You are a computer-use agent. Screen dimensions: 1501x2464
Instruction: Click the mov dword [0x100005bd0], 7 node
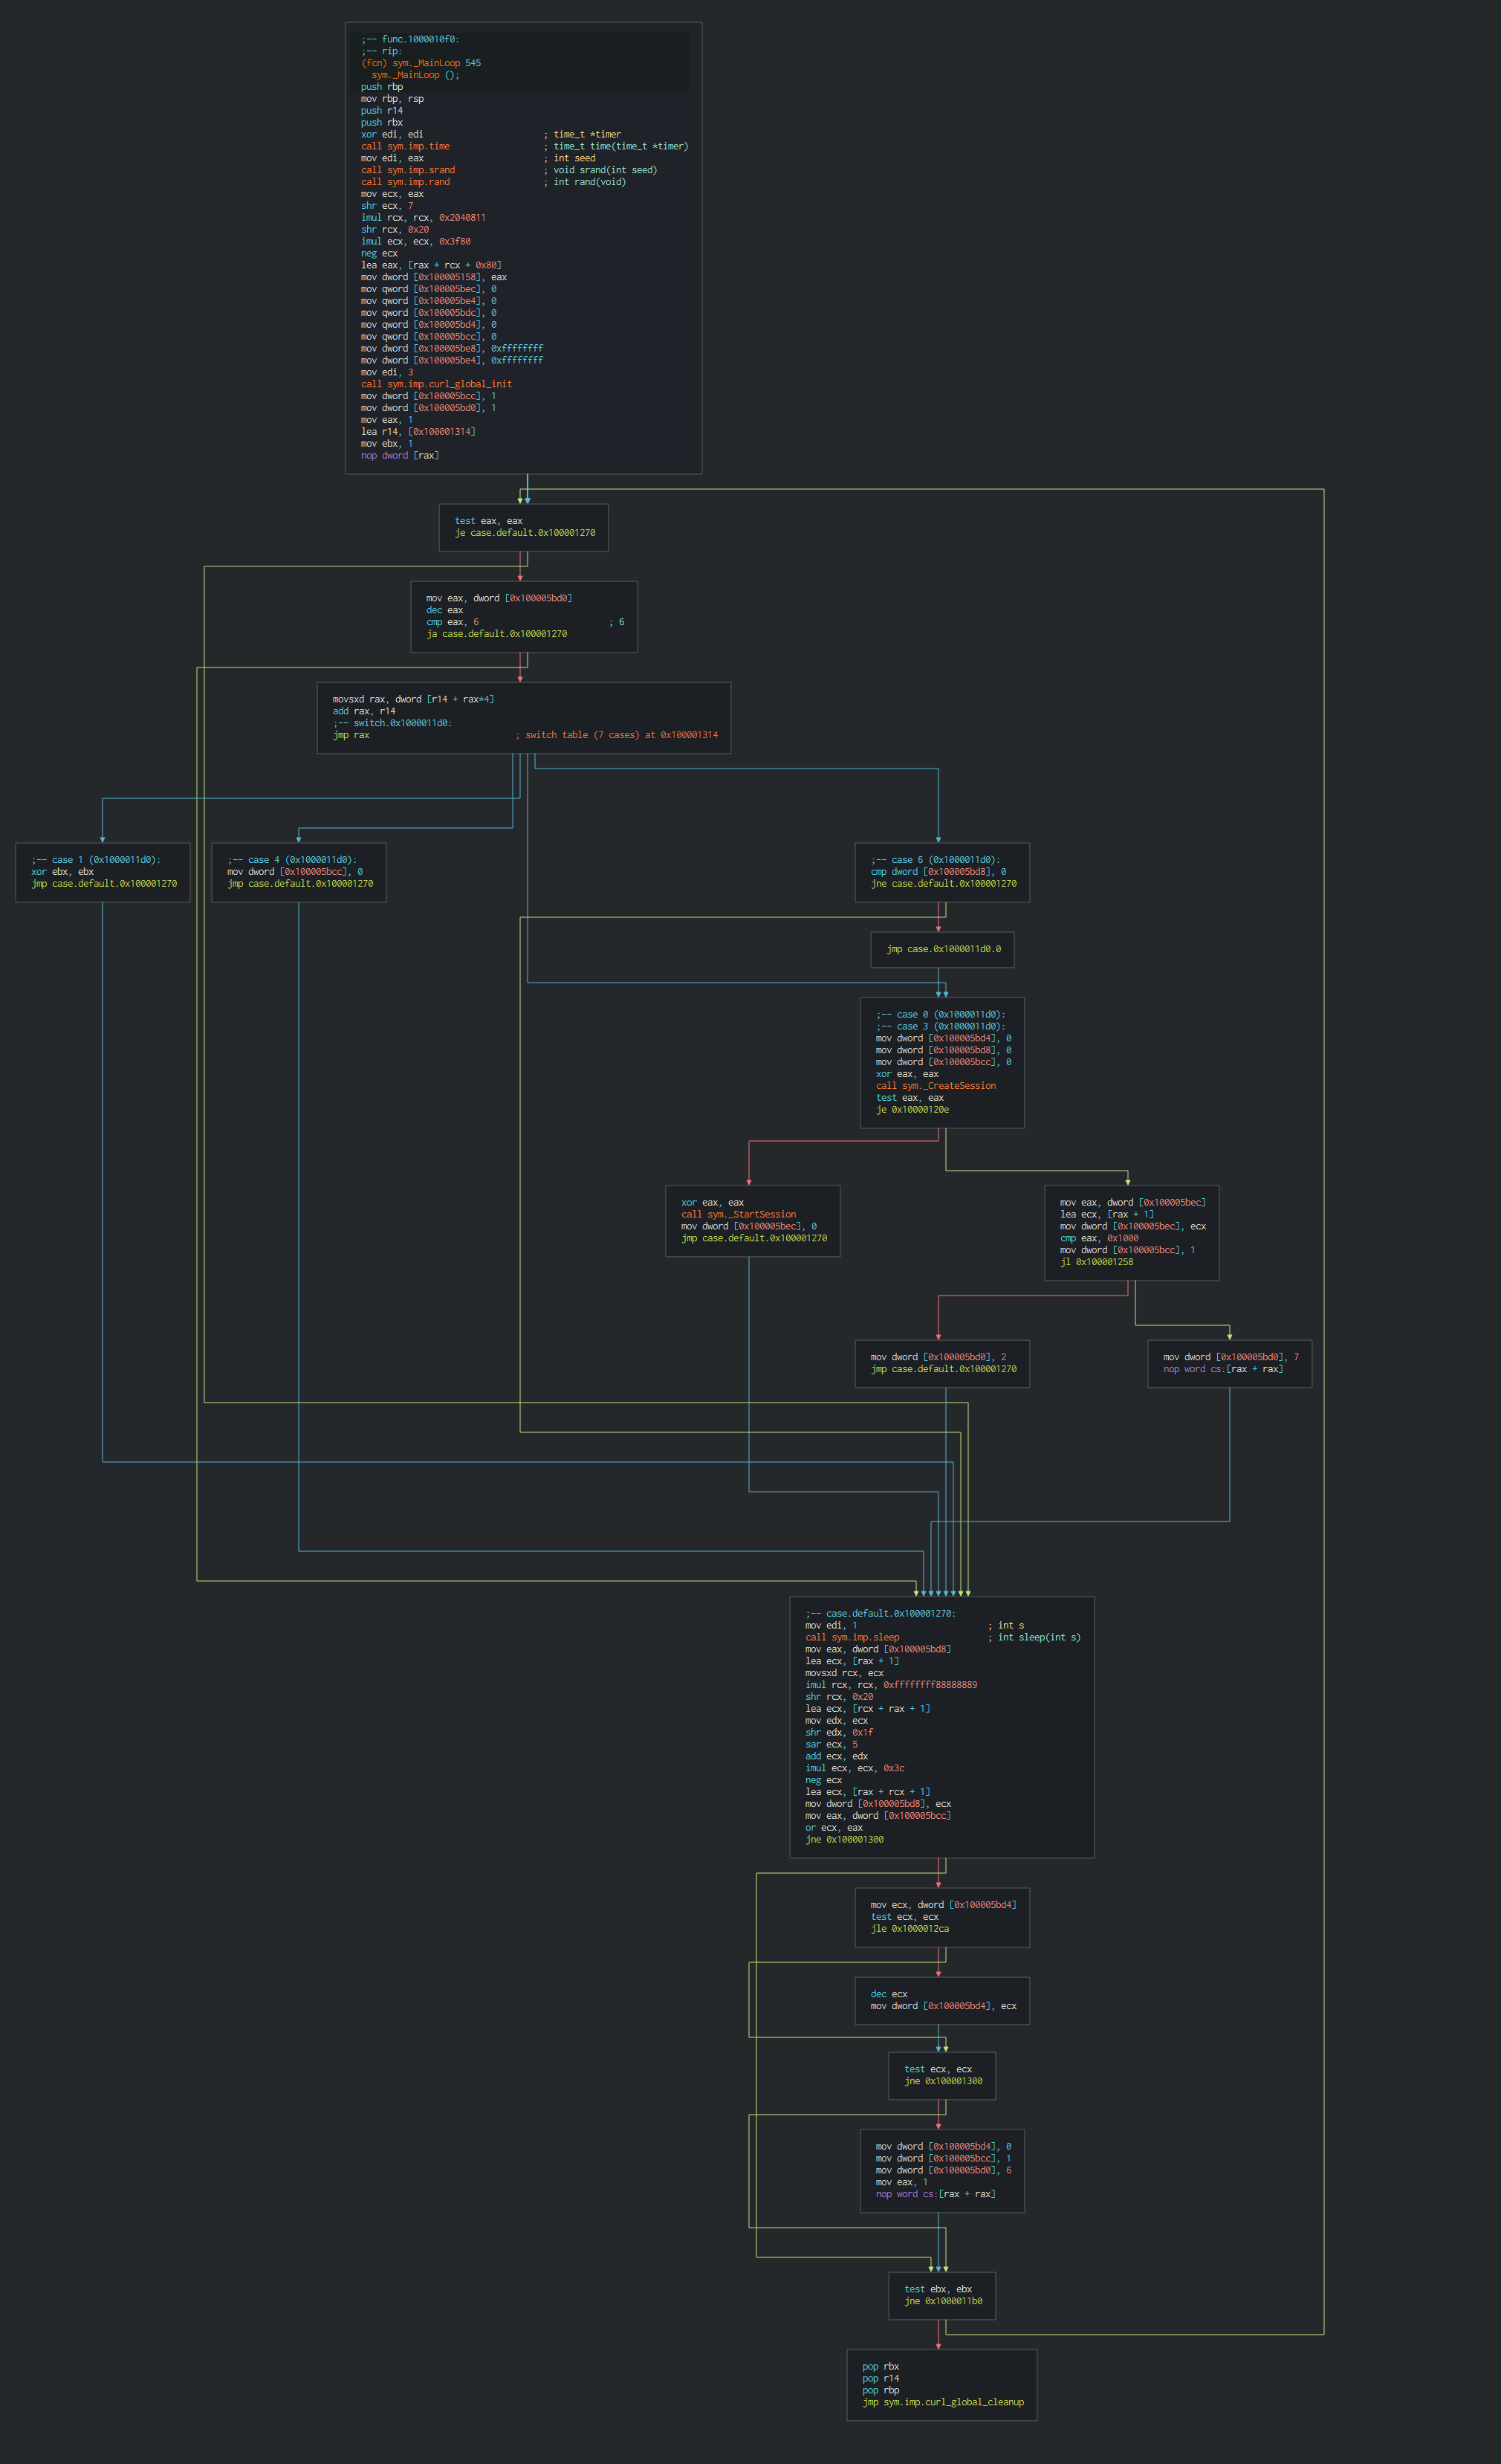coord(1229,1363)
